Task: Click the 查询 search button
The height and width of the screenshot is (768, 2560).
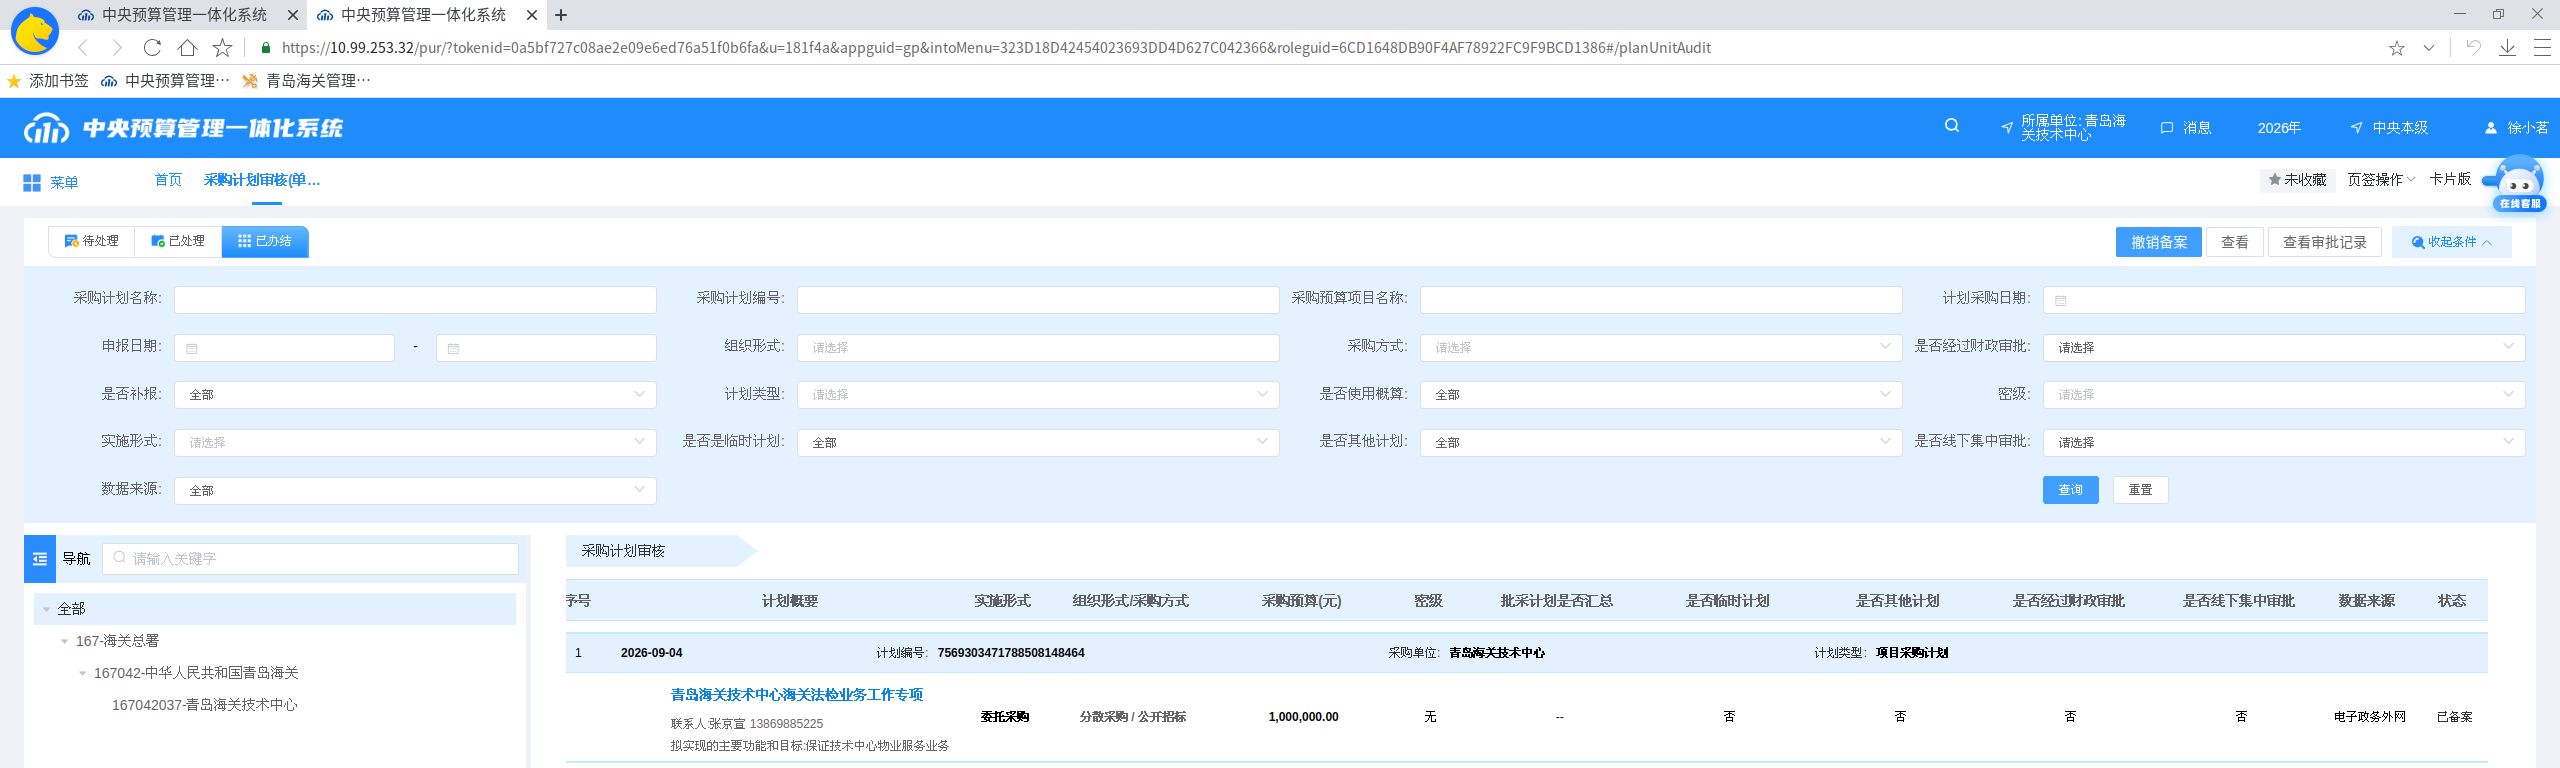Action: pos(2070,490)
